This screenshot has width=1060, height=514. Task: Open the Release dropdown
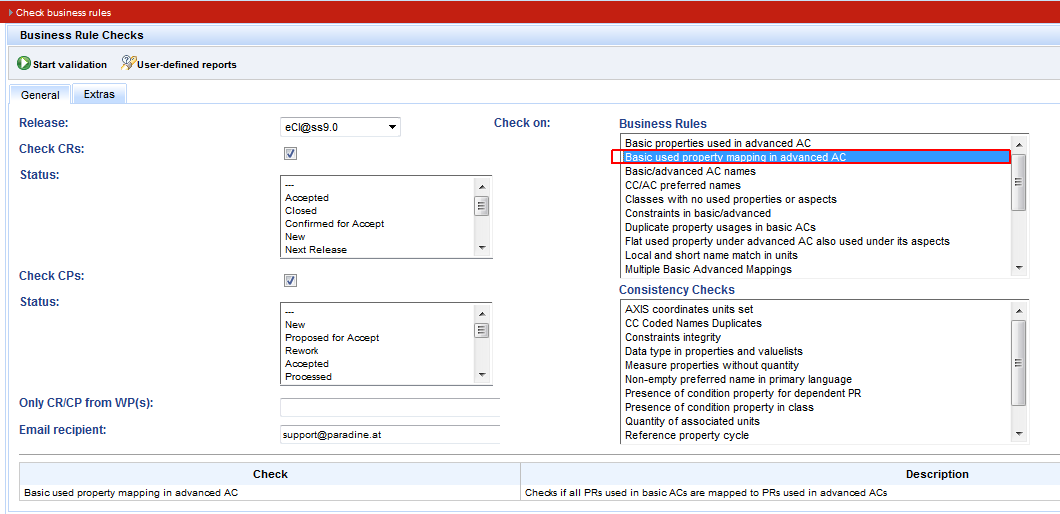tap(392, 127)
